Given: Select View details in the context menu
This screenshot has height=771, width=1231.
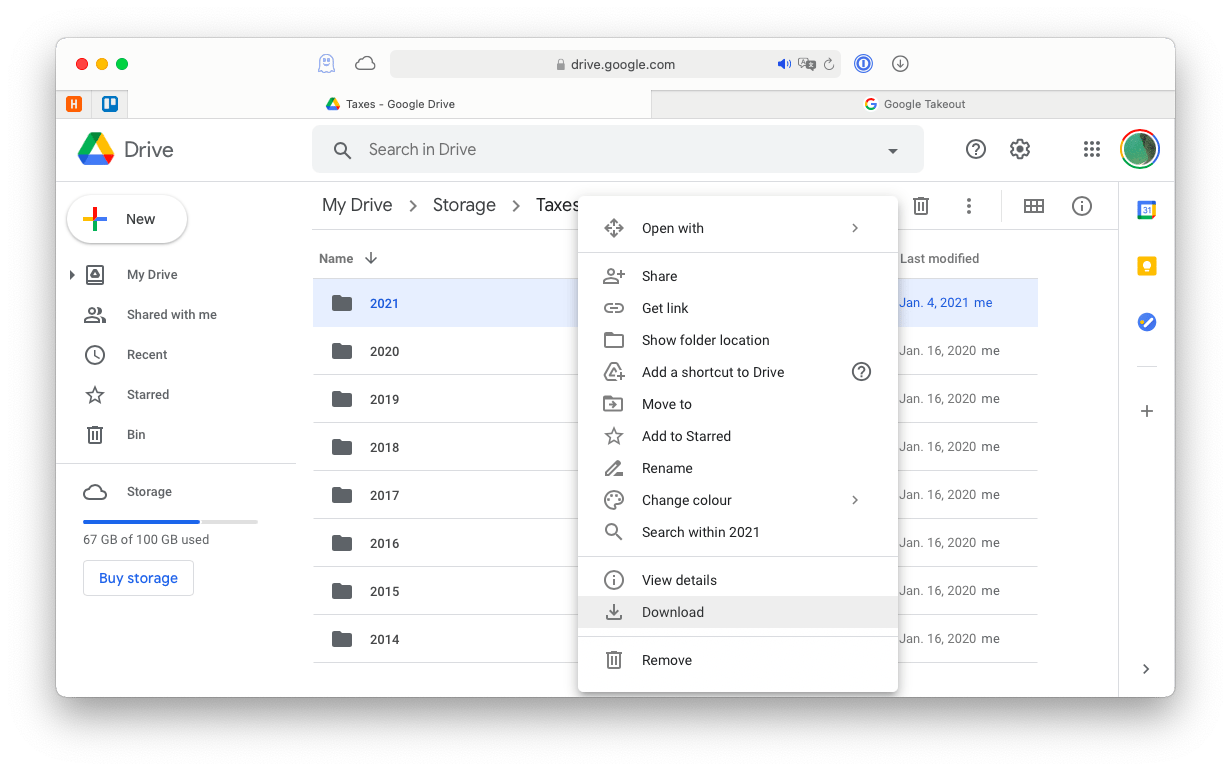Looking at the screenshot, I should (738, 580).
